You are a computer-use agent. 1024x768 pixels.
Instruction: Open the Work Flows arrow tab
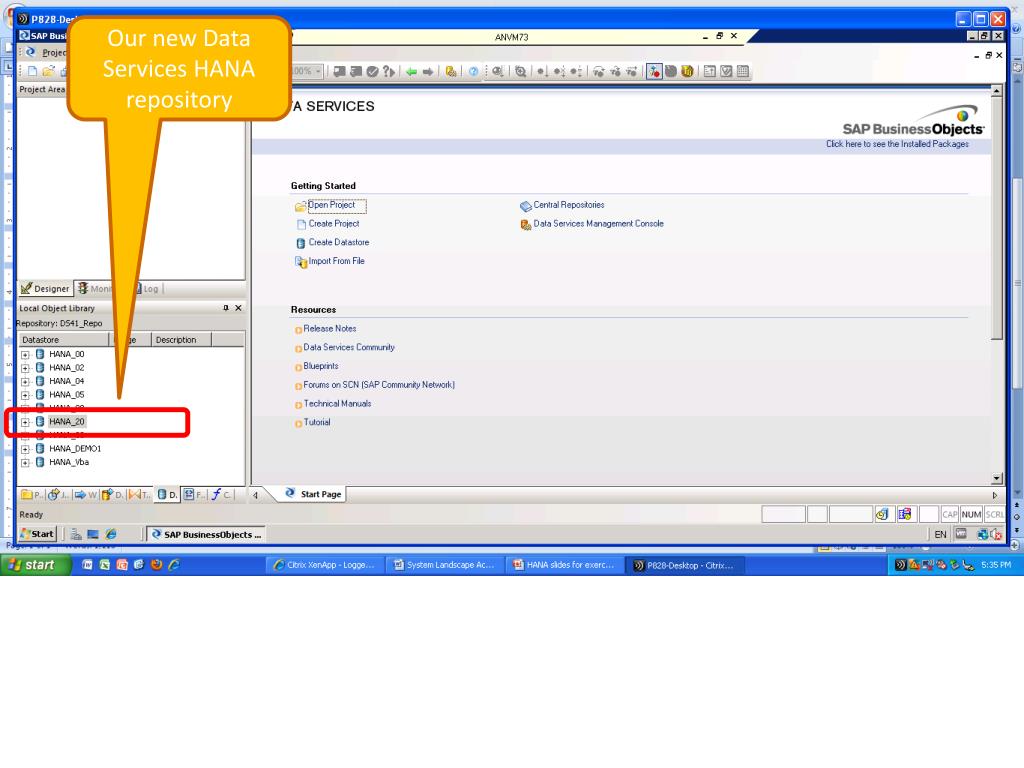85,494
